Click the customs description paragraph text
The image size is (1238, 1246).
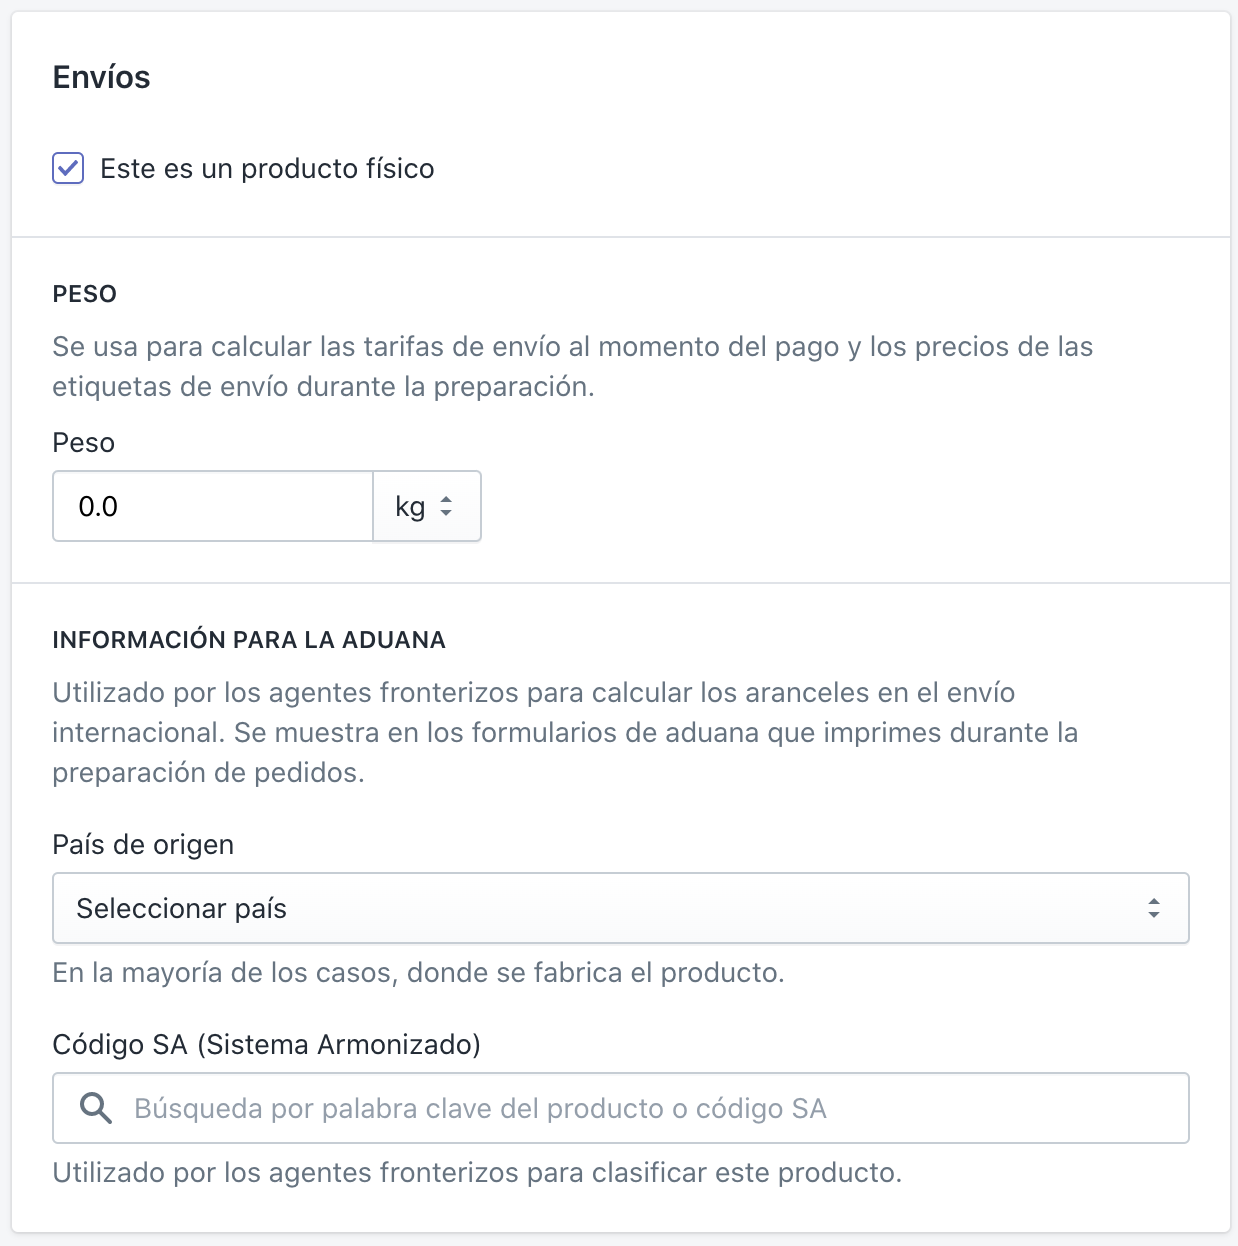point(565,732)
